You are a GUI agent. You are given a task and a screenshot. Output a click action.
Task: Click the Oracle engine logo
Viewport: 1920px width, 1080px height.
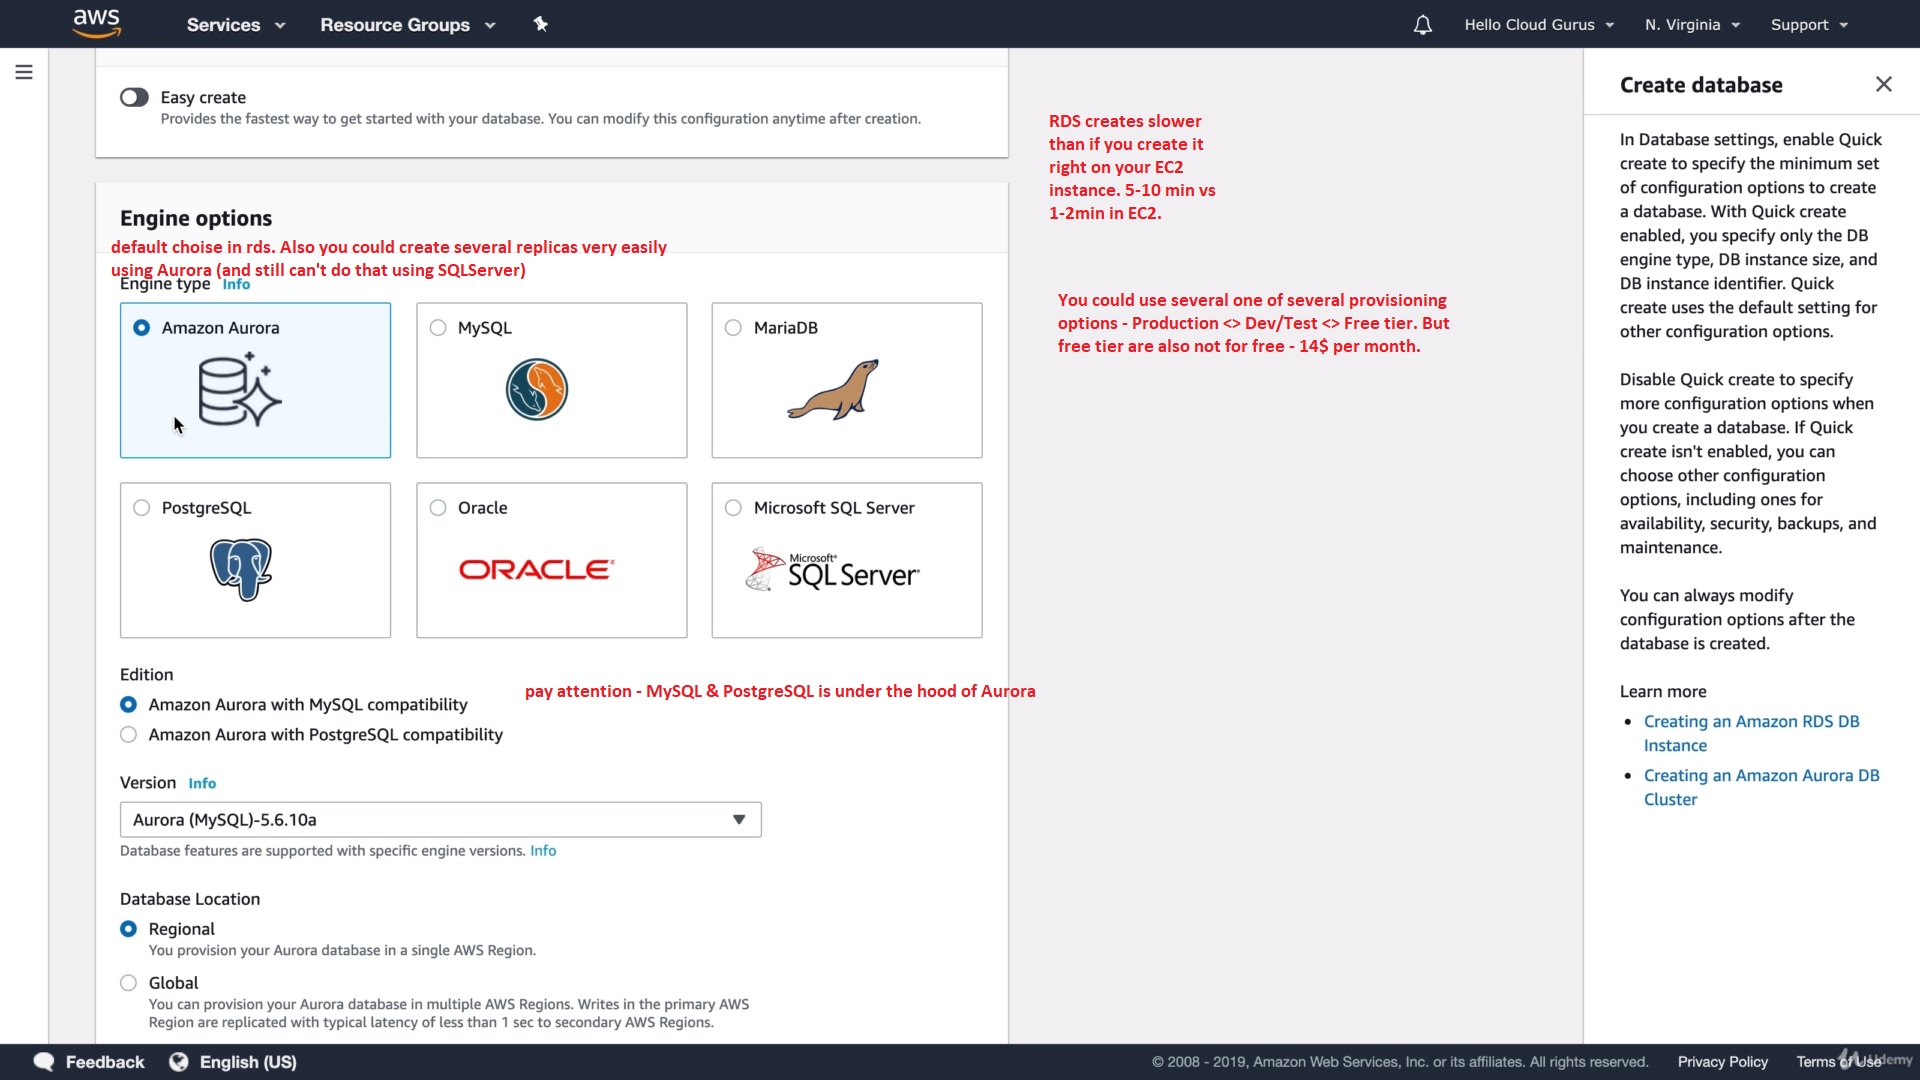pos(537,569)
